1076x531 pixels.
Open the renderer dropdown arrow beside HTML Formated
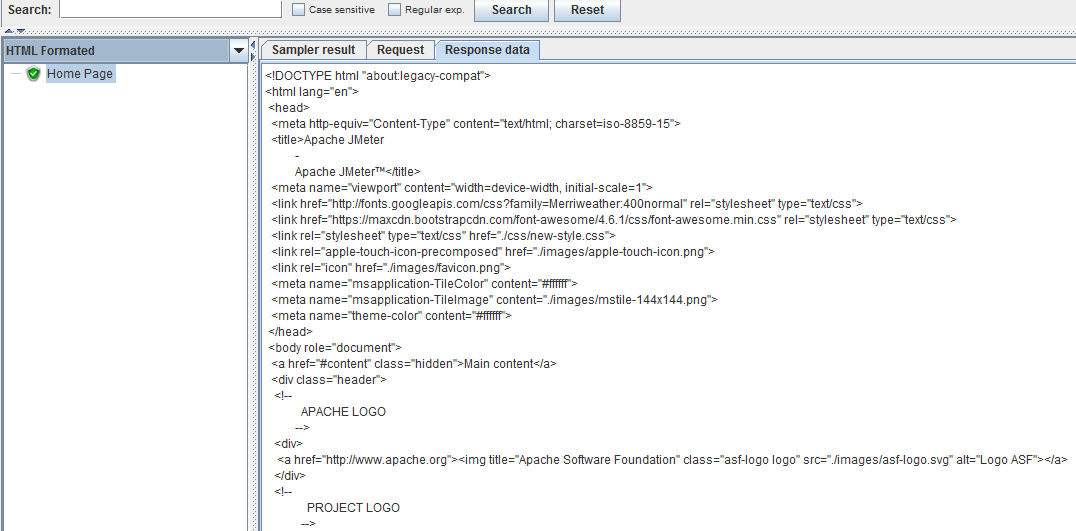[238, 50]
